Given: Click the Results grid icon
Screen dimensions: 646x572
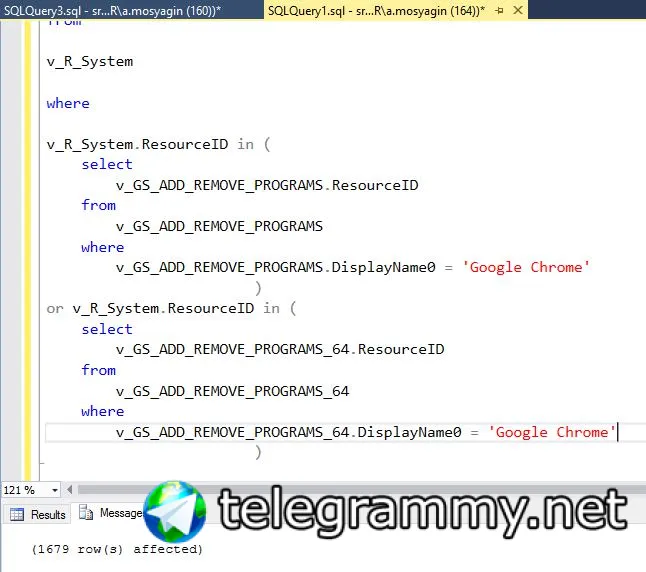Looking at the screenshot, I should (x=17, y=514).
